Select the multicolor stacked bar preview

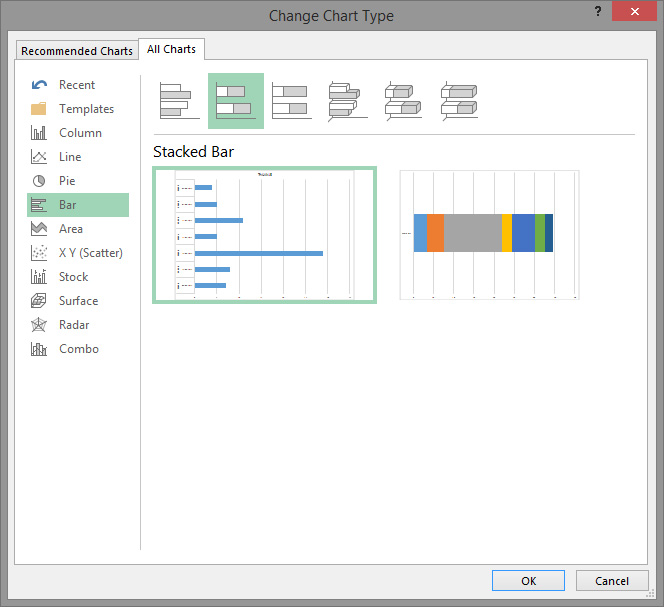[x=489, y=235]
